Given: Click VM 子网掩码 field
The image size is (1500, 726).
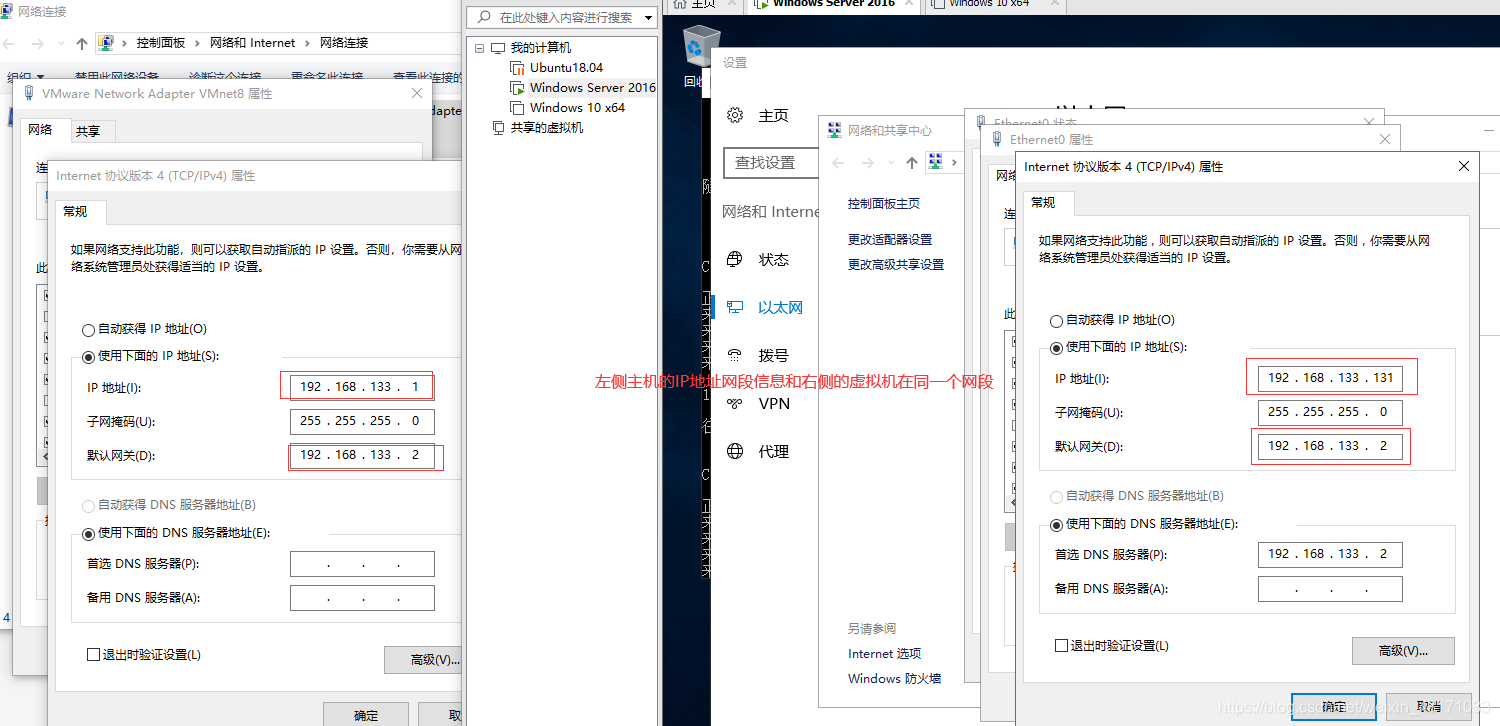Looking at the screenshot, I should click(x=1330, y=412).
